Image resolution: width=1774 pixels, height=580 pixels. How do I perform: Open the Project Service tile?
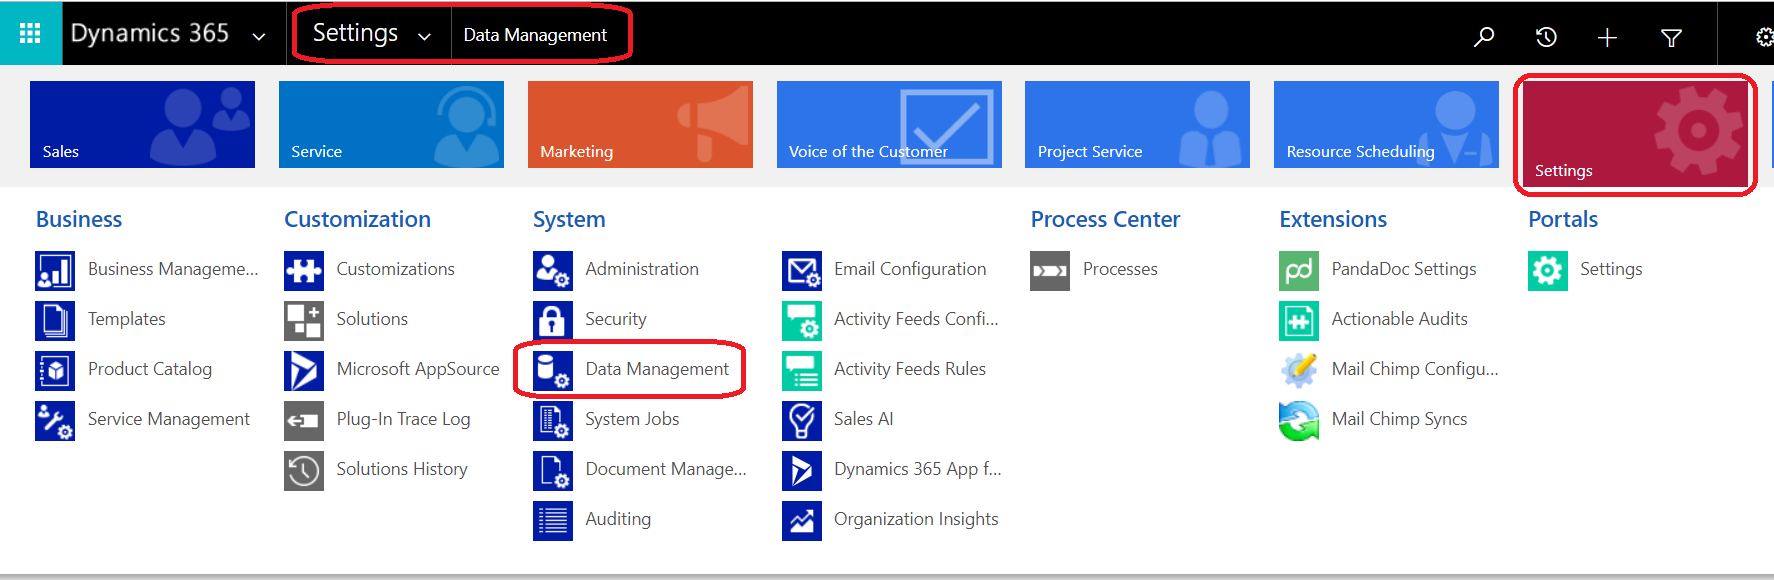(1137, 124)
